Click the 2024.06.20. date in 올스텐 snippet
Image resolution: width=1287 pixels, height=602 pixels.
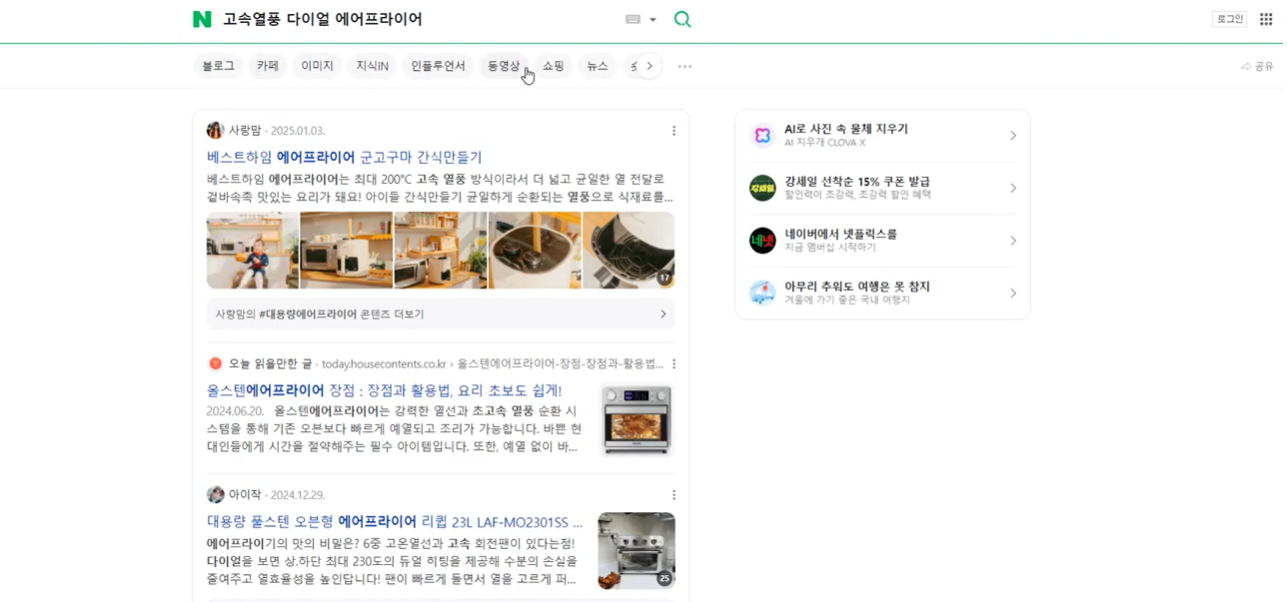[235, 411]
